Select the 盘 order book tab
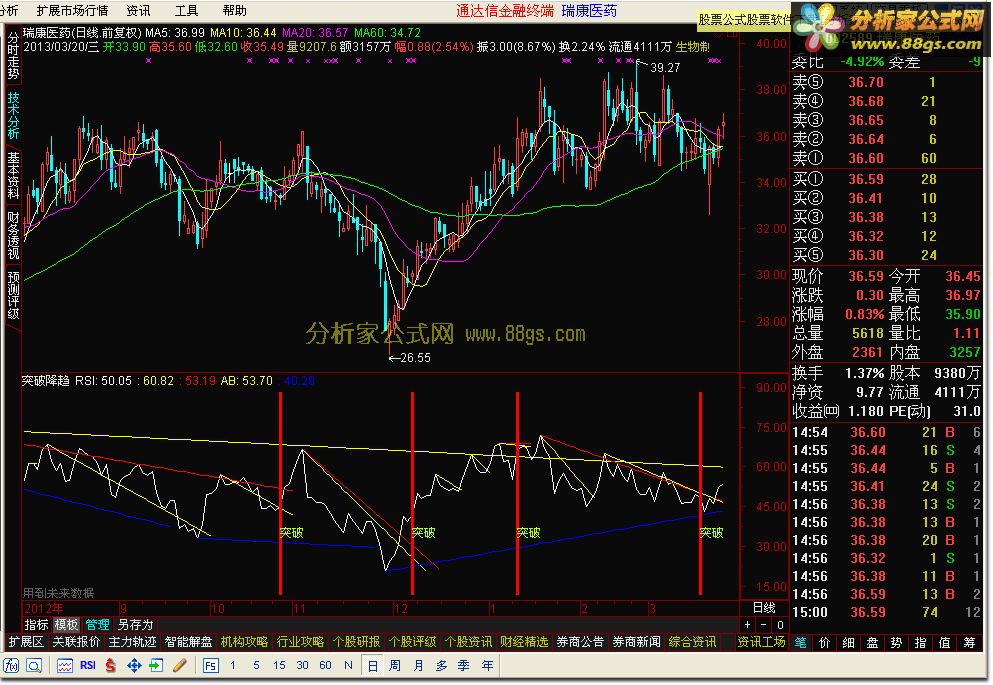 pyautogui.click(x=873, y=643)
